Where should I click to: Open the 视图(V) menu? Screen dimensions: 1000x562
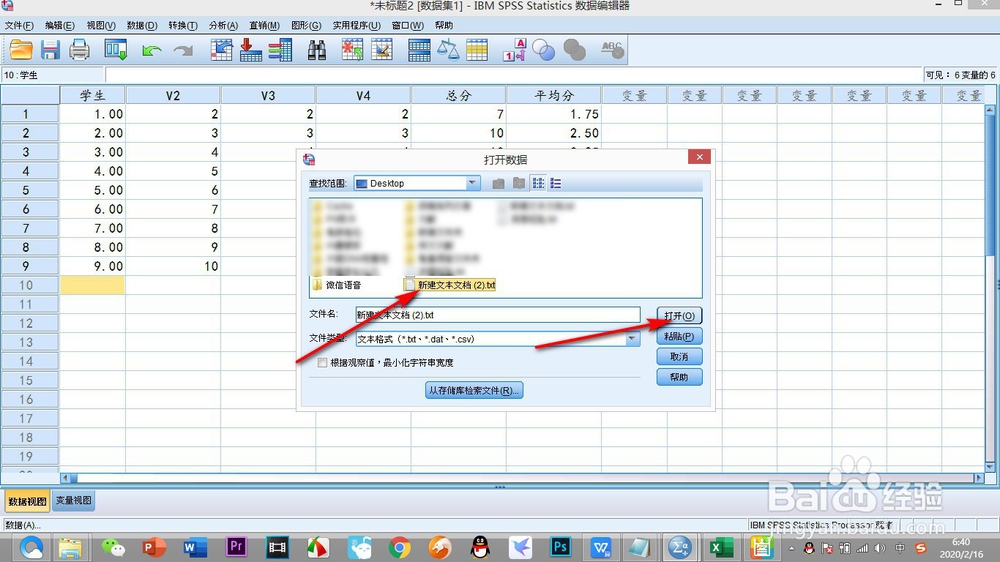click(x=101, y=26)
